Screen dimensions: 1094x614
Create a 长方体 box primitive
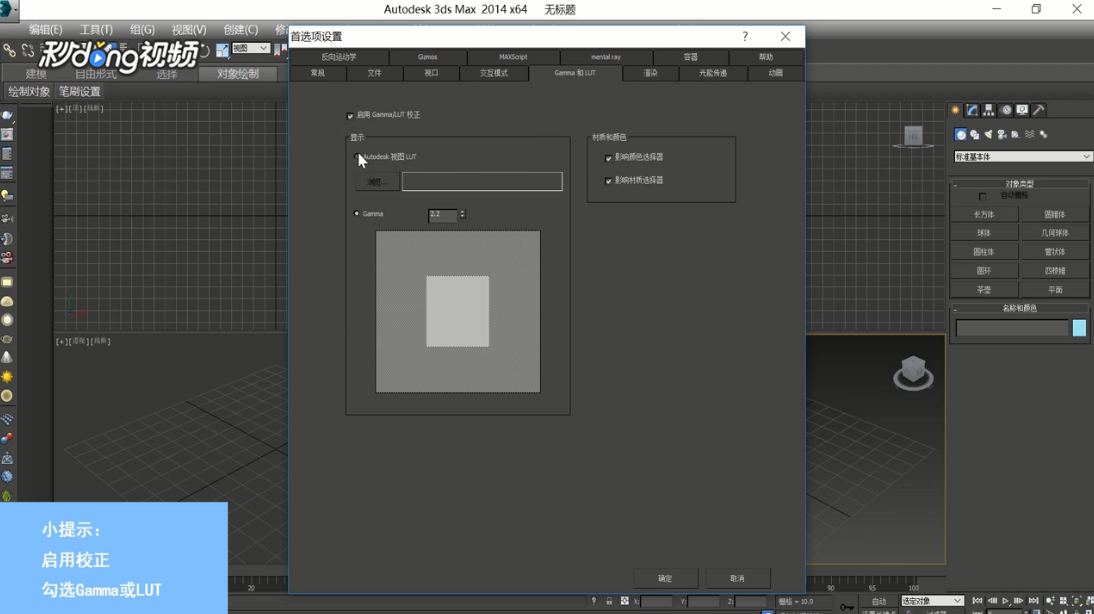[x=984, y=215]
